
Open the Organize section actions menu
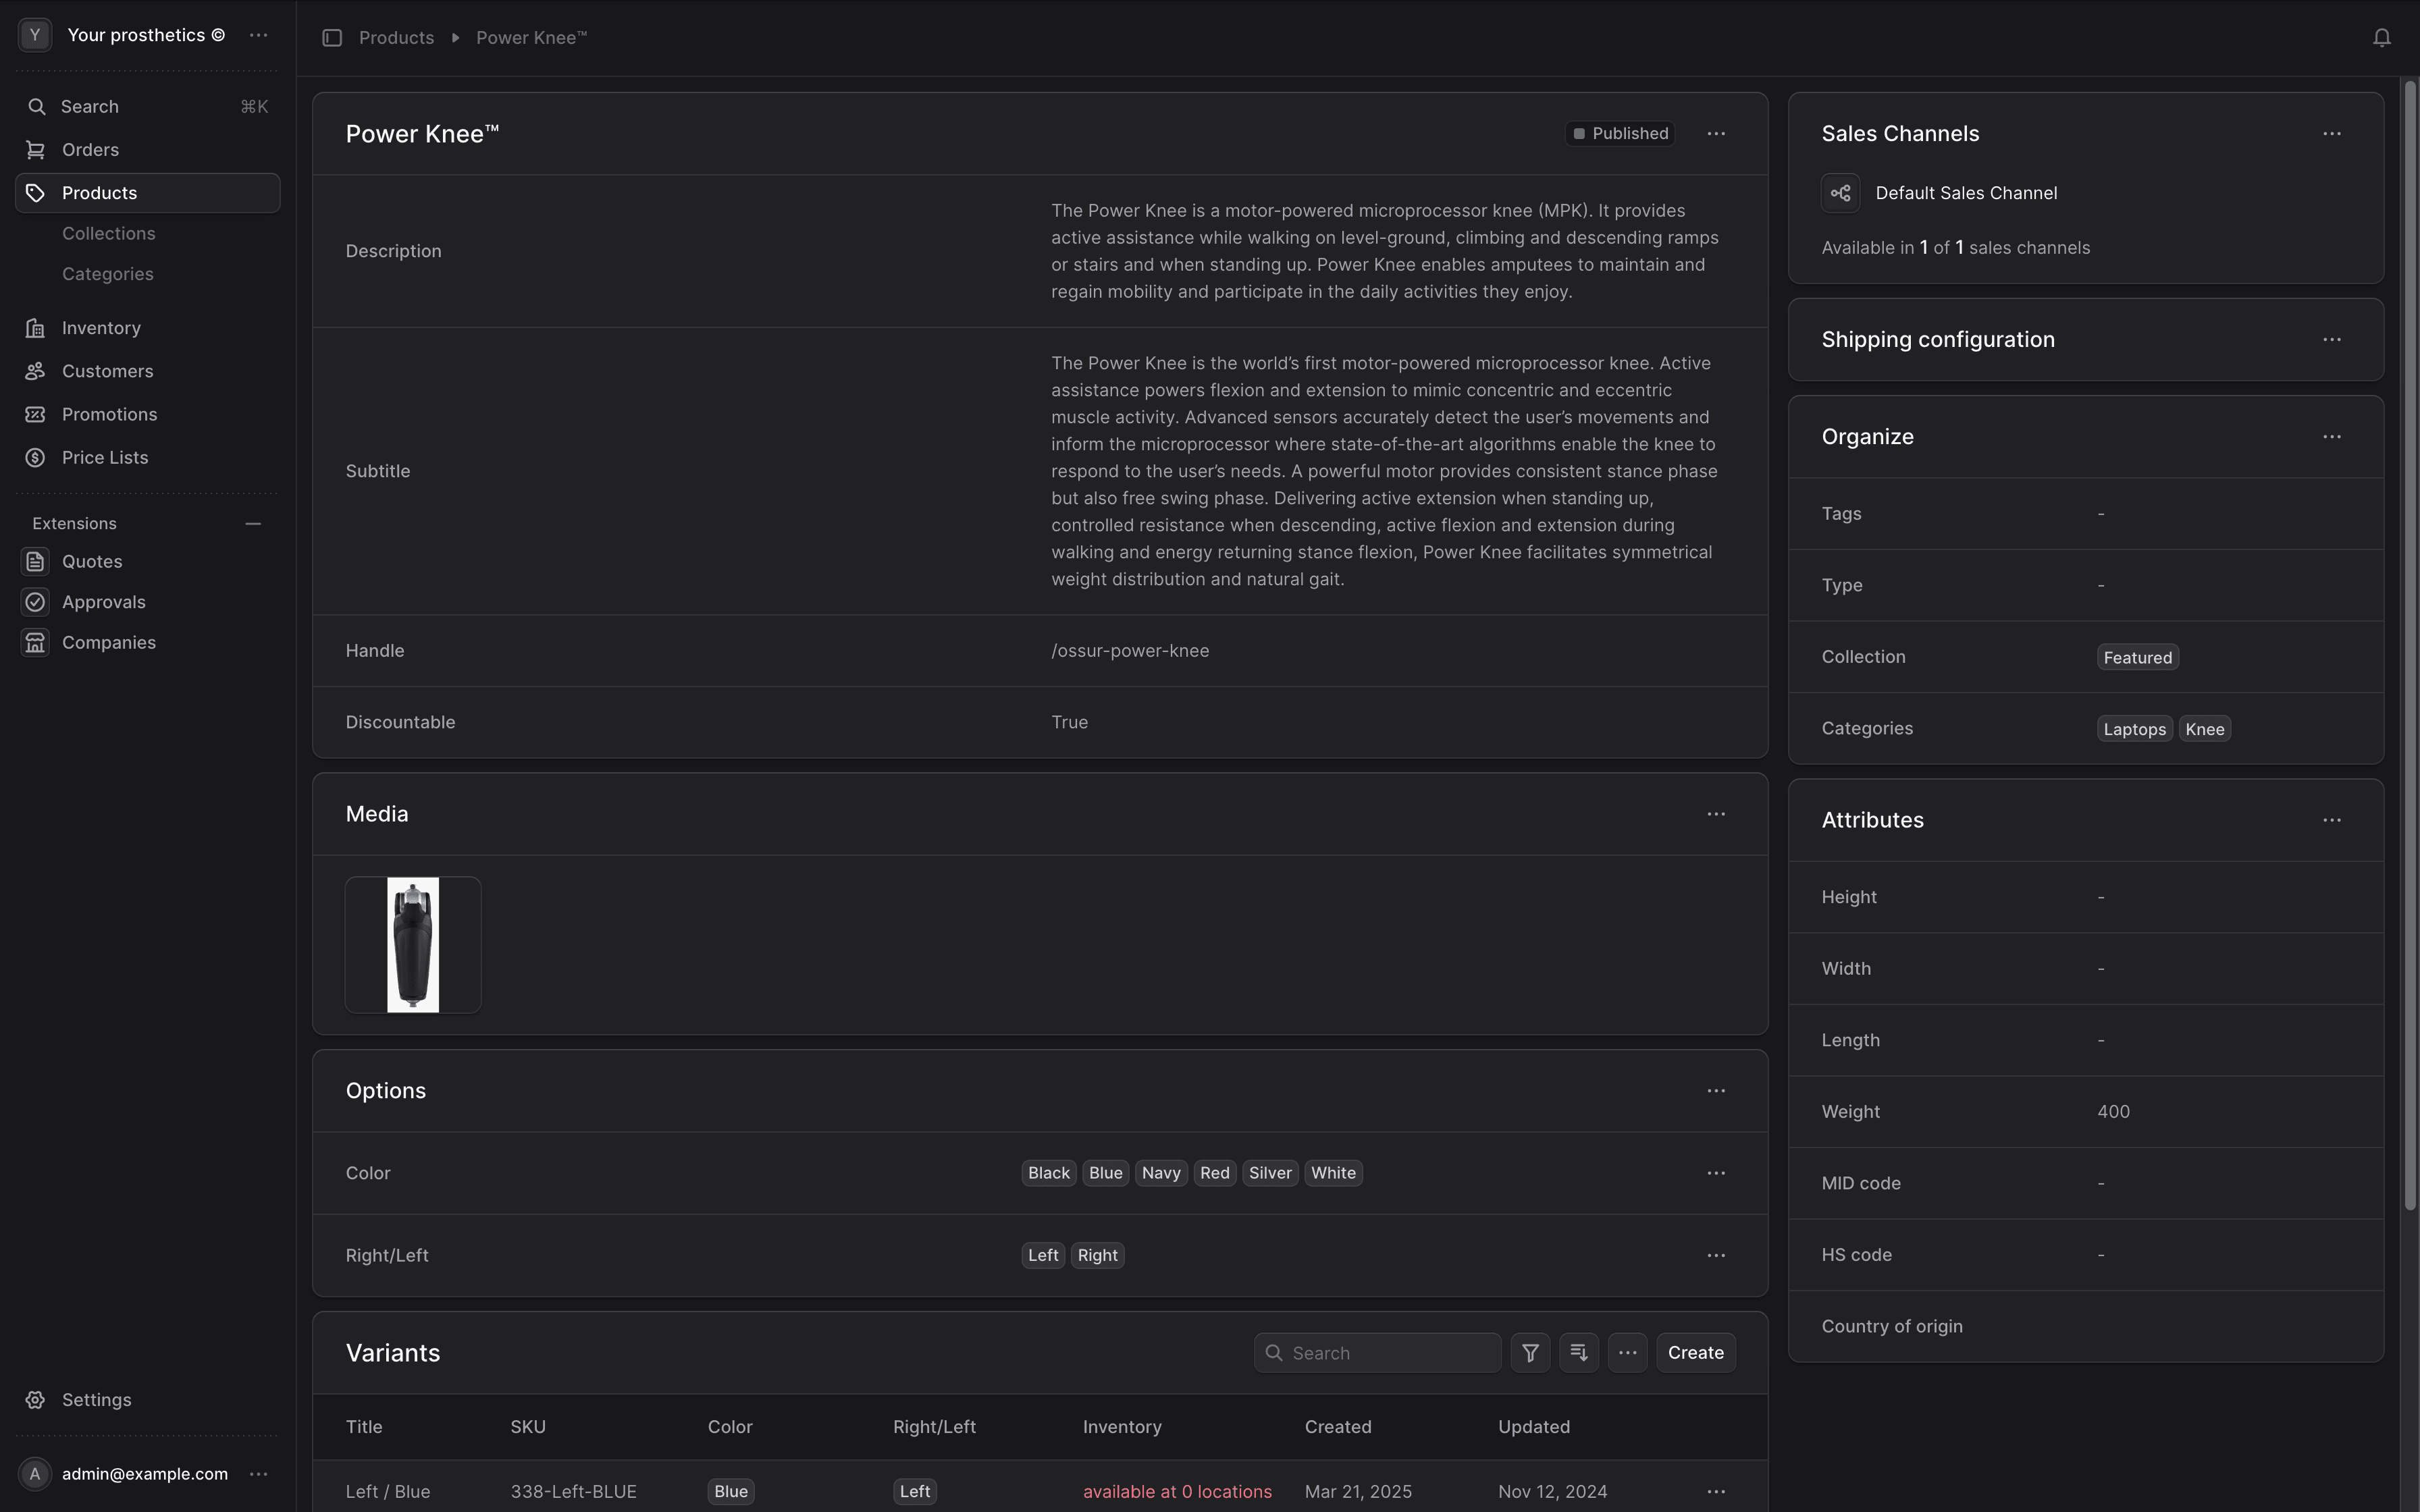point(2332,437)
